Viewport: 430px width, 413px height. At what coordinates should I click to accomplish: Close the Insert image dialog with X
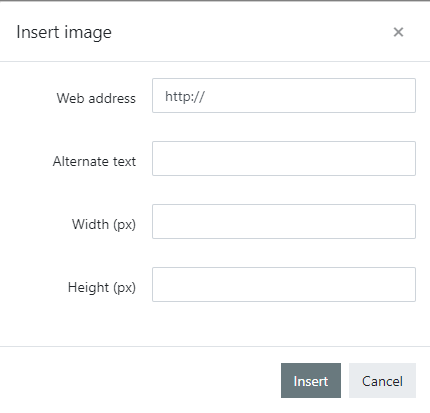click(x=398, y=32)
